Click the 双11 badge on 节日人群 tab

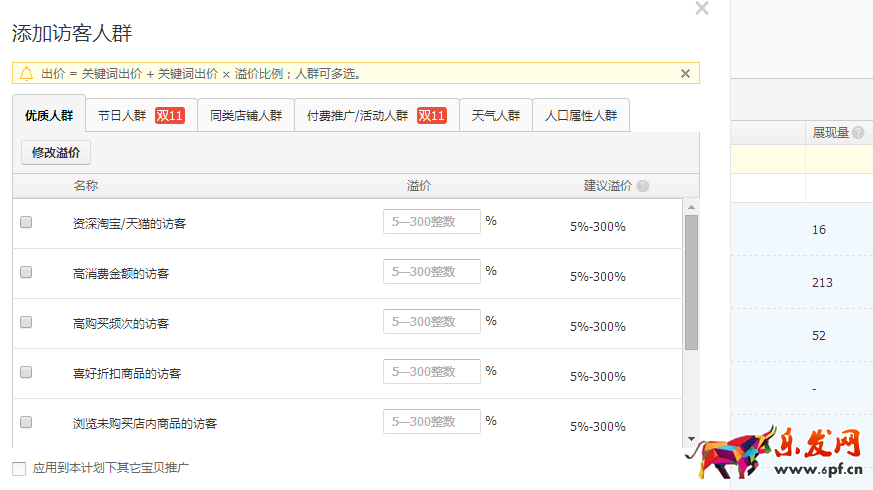coord(170,115)
